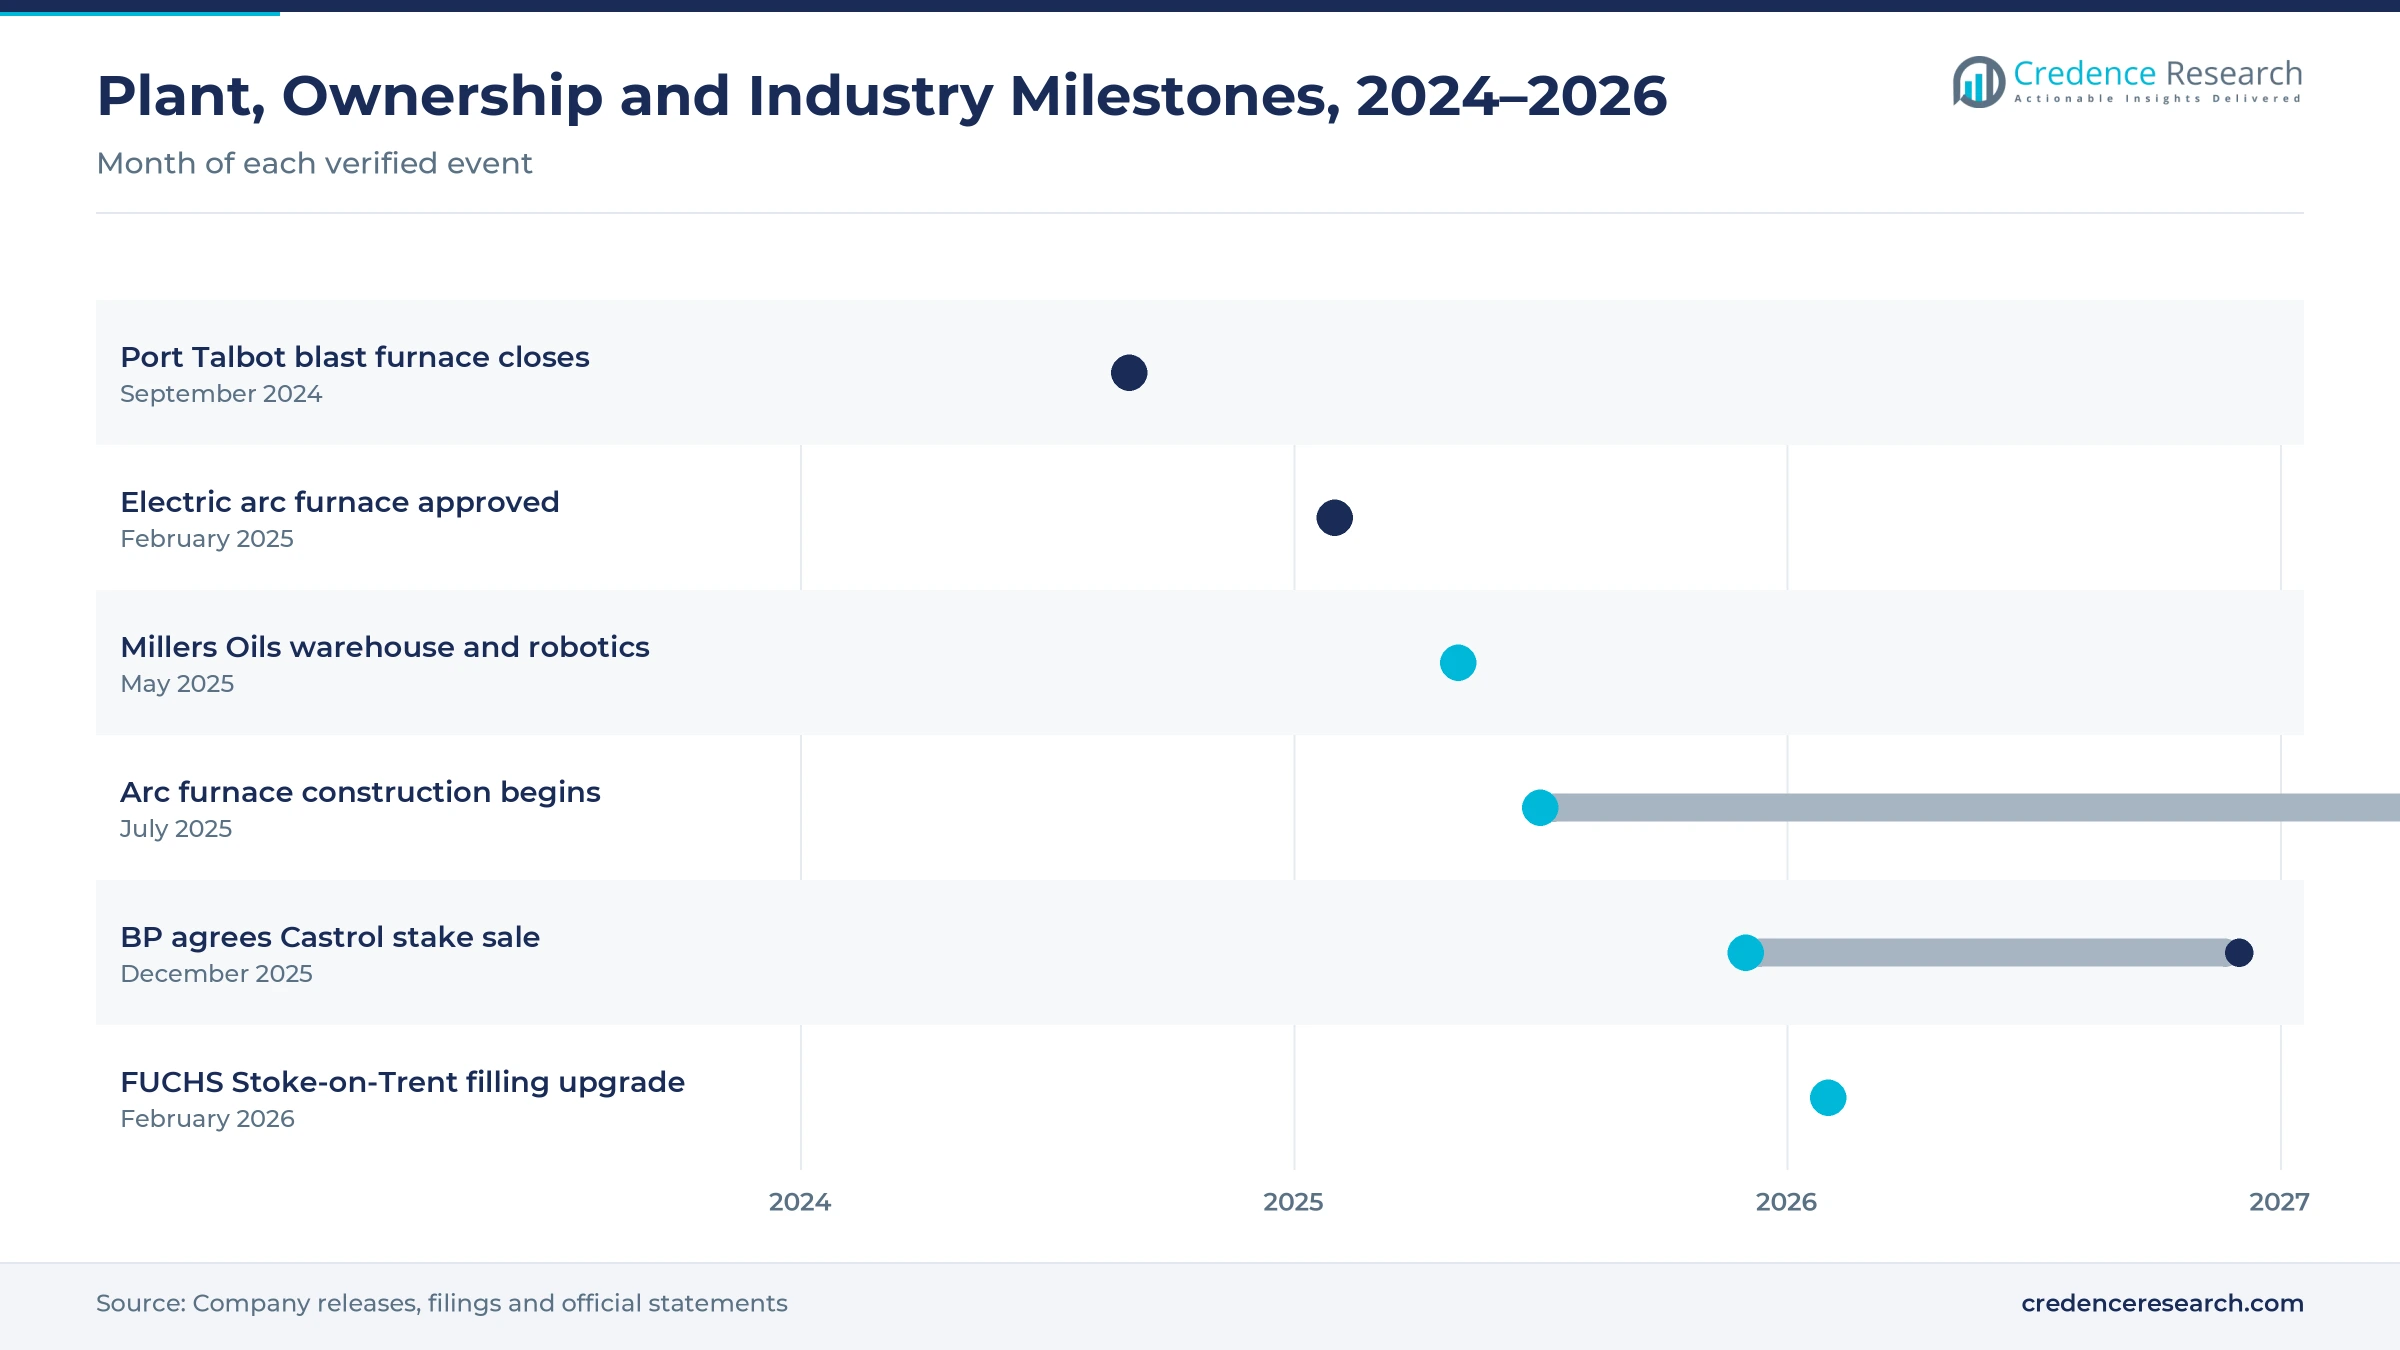Click the 'May 2025' date text
This screenshot has width=2400, height=1350.
pos(177,684)
